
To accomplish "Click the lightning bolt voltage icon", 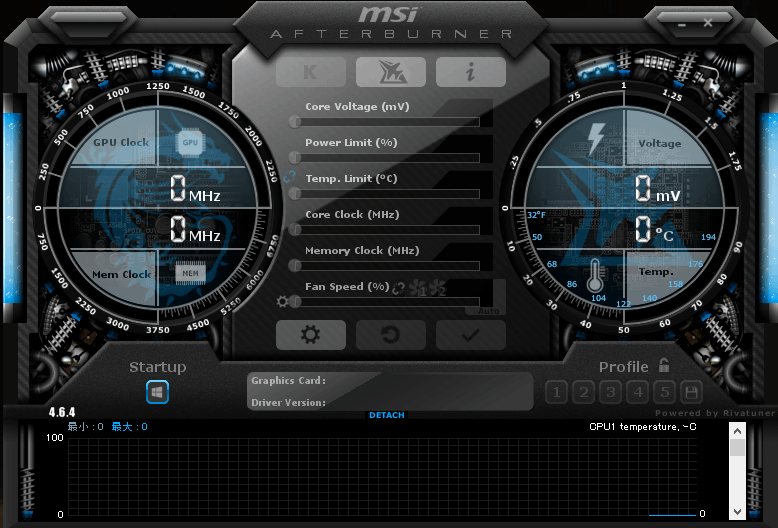I will (595, 139).
